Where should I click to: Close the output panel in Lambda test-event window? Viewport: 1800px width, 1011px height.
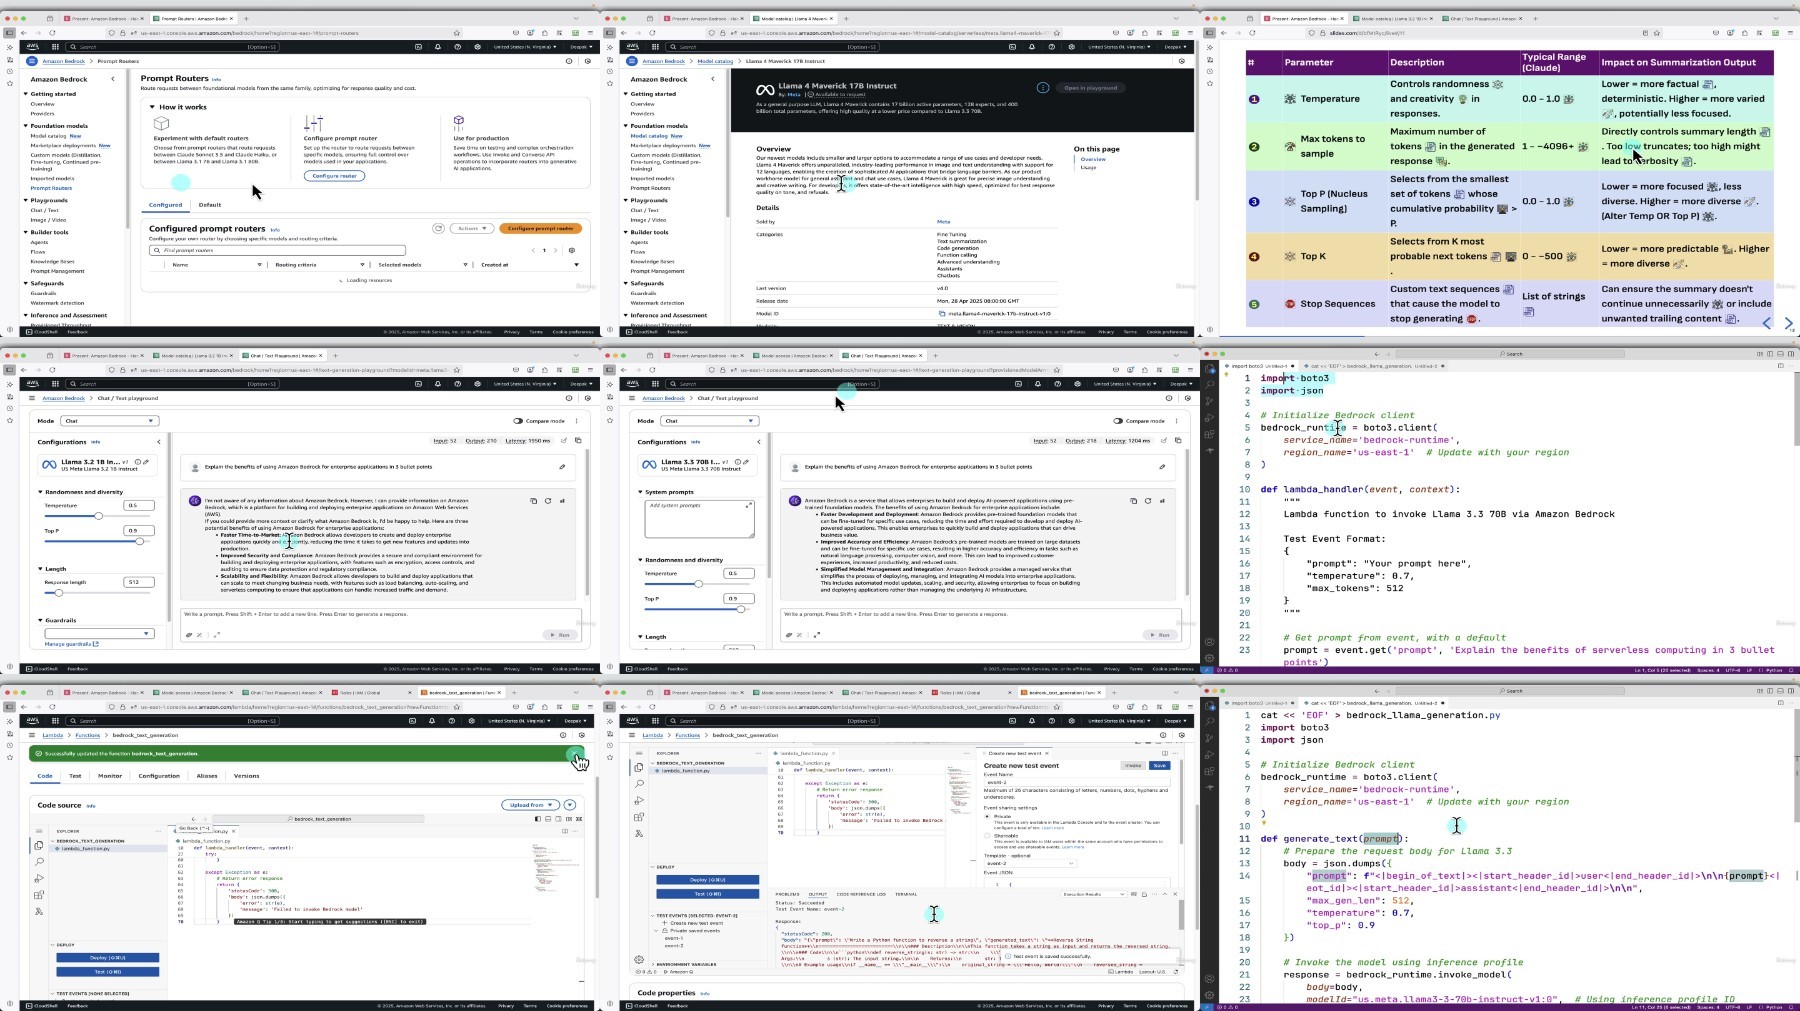(x=1175, y=894)
